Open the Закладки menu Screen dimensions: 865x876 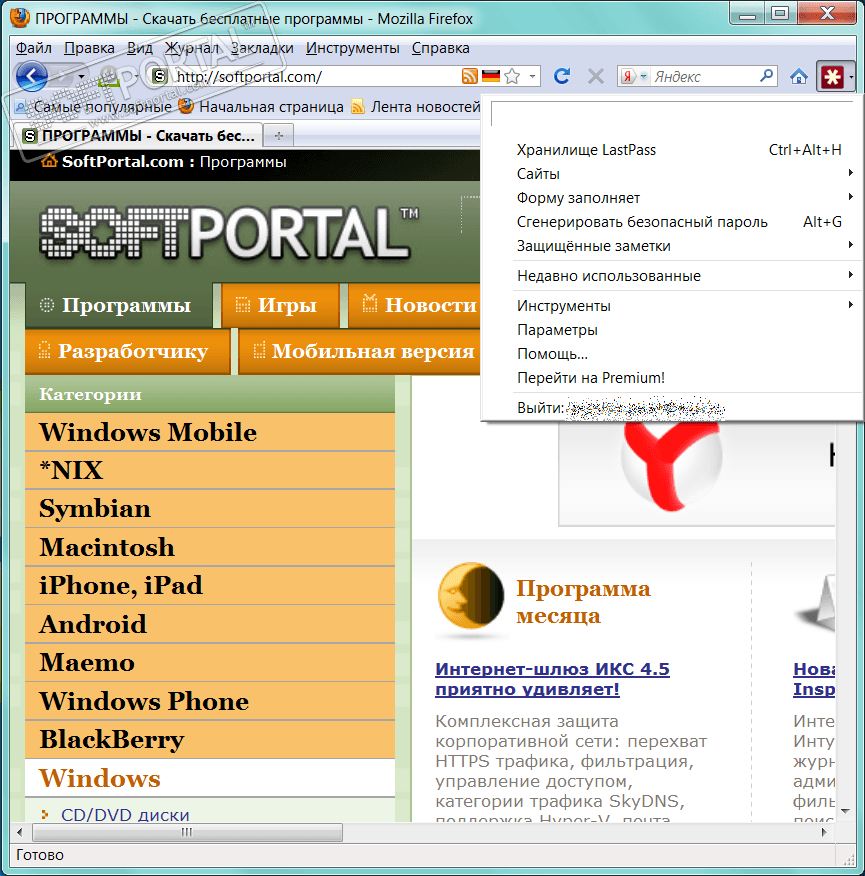pyautogui.click(x=262, y=48)
